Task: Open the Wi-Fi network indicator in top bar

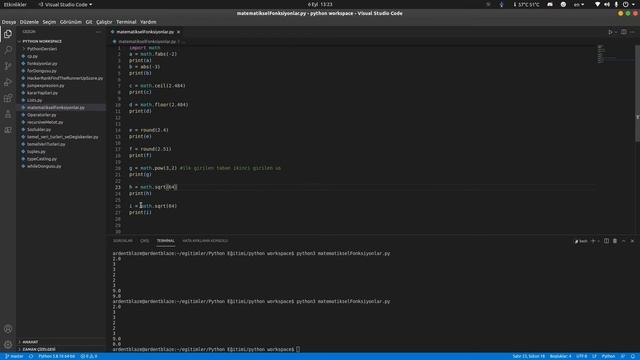Action: click(x=598, y=4)
